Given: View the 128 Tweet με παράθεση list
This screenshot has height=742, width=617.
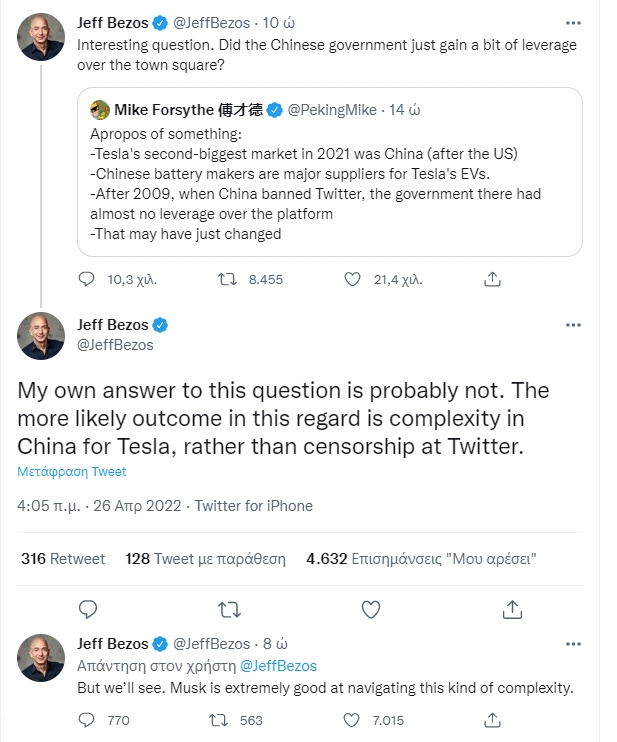Looking at the screenshot, I should pyautogui.click(x=205, y=558).
